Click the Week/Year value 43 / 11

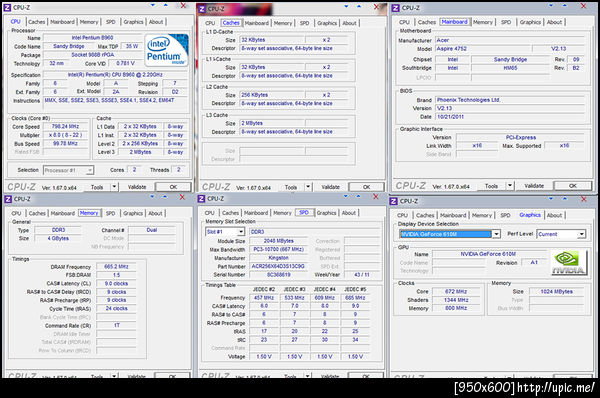(x=362, y=274)
